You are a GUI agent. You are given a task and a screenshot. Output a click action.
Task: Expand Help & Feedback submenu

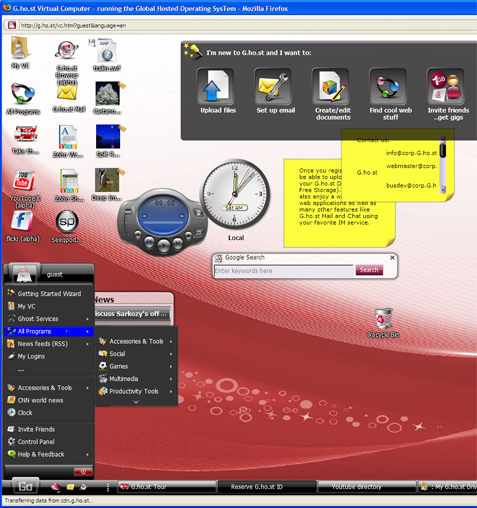(x=49, y=454)
